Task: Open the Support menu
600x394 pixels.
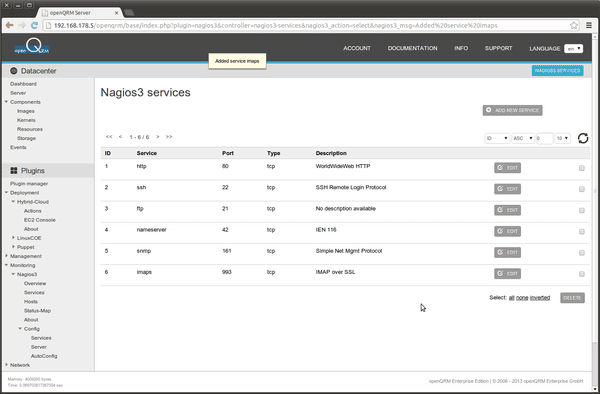Action: [x=498, y=48]
